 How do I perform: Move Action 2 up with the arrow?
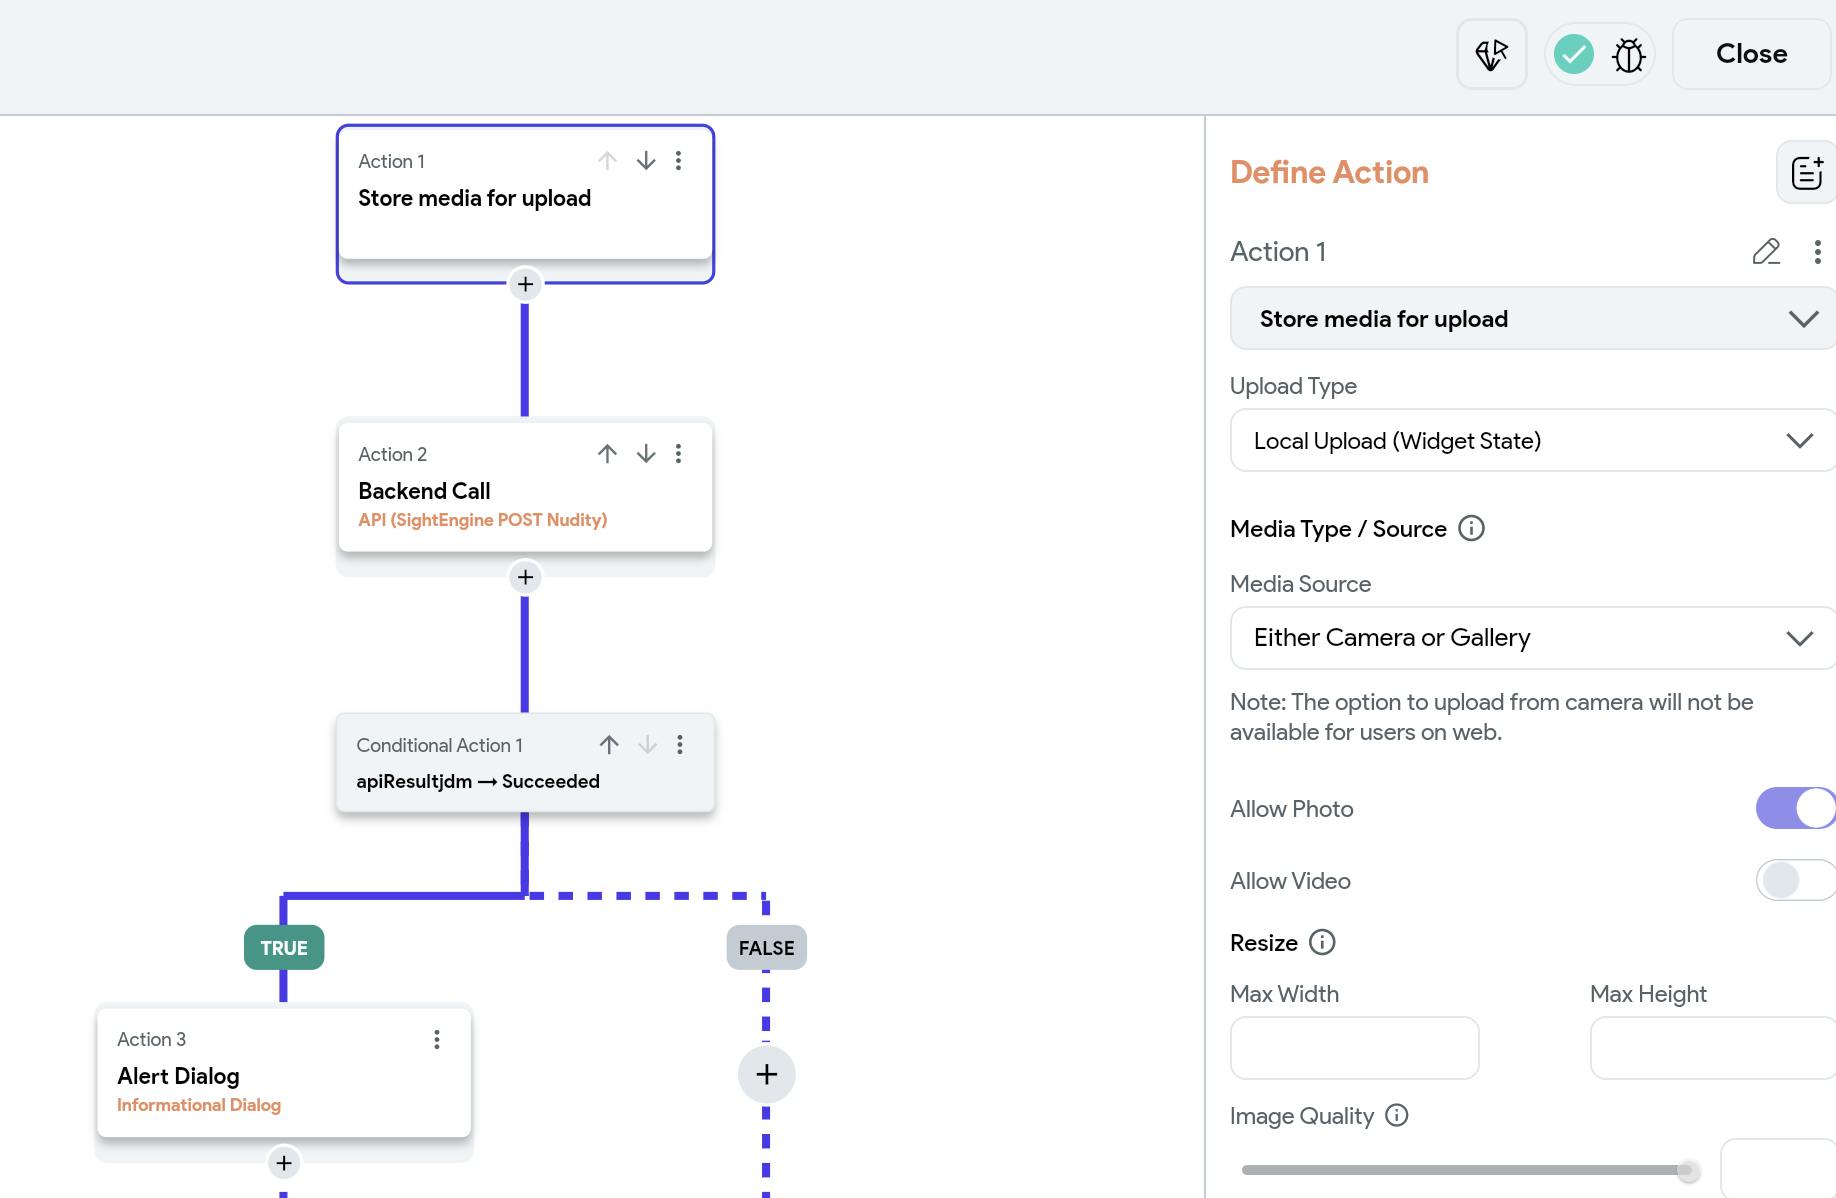(x=607, y=454)
